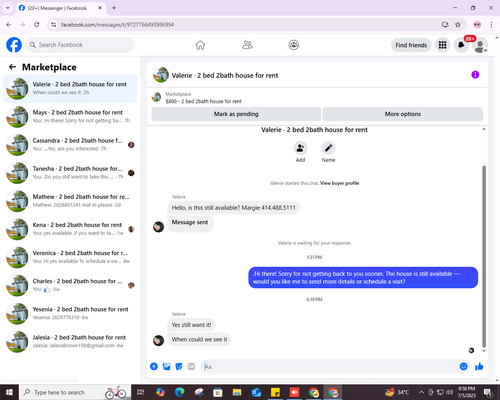
Task: Click Mark as pending
Action: click(x=236, y=114)
